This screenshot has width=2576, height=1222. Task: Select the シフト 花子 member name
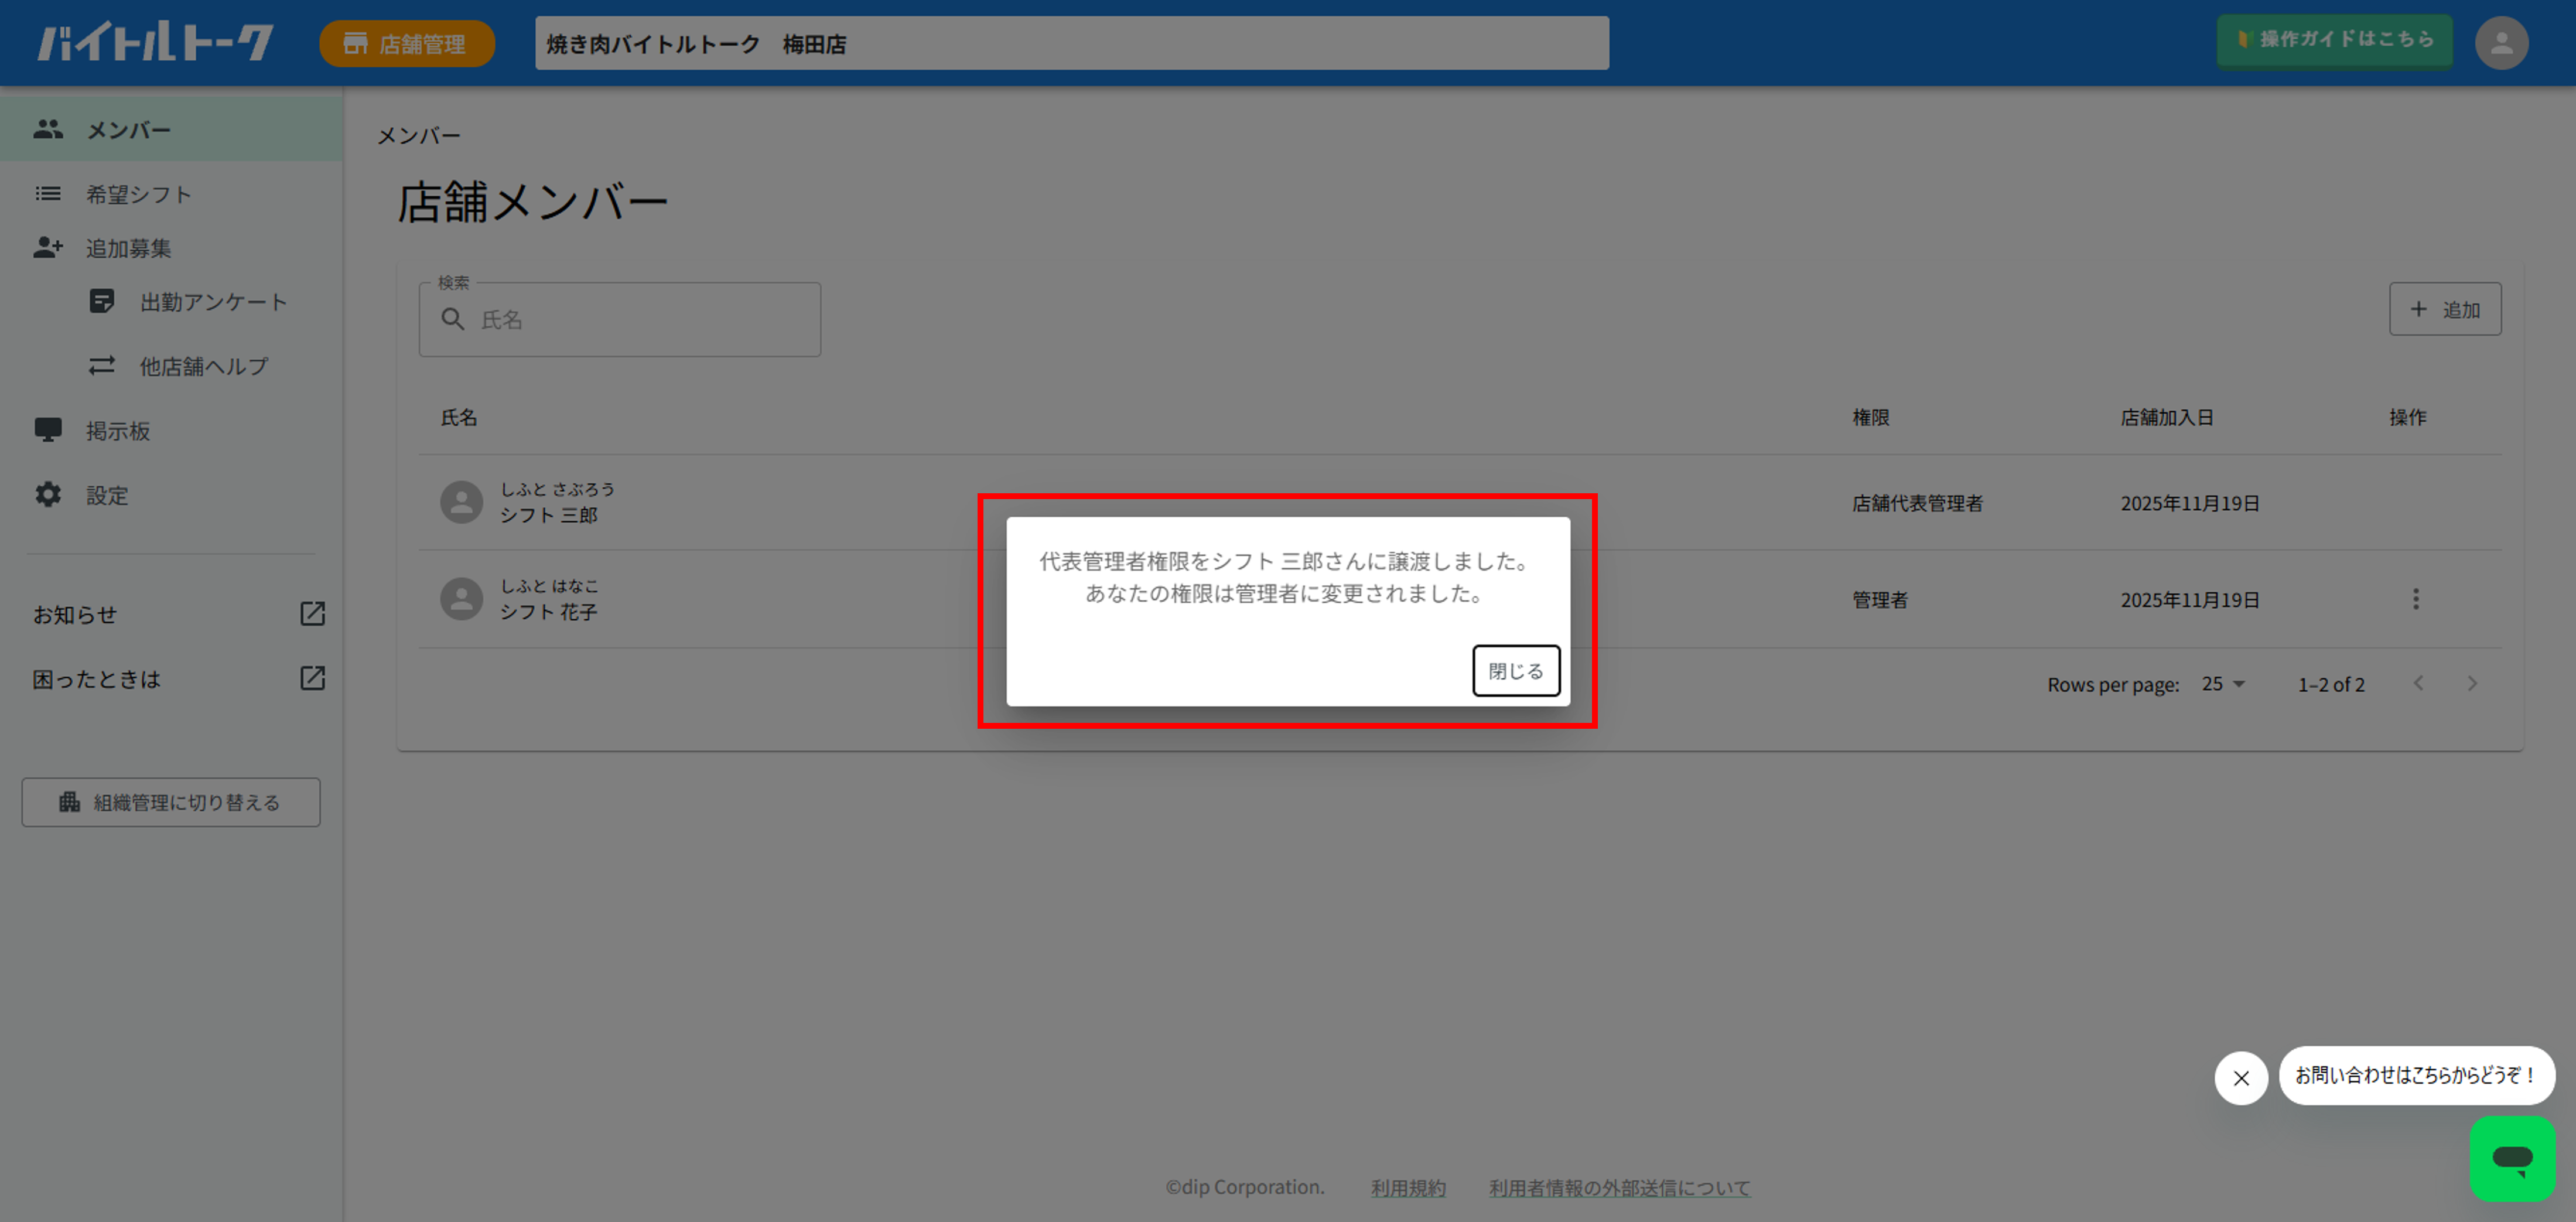(x=549, y=611)
